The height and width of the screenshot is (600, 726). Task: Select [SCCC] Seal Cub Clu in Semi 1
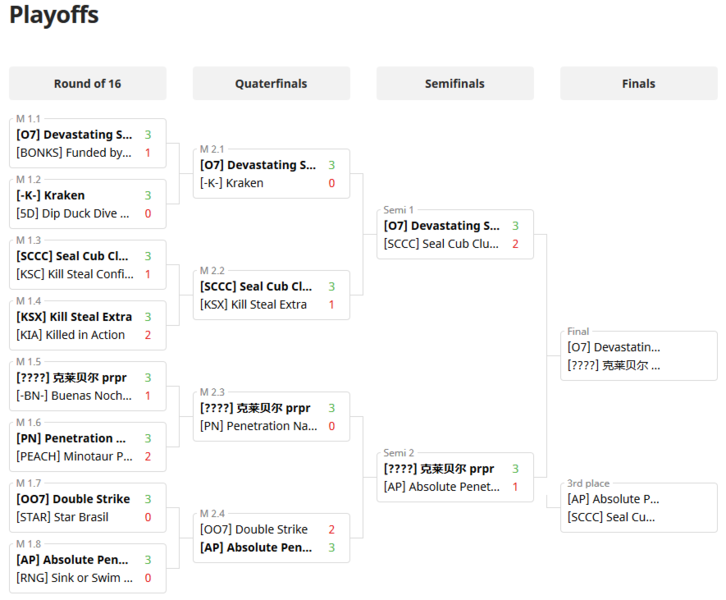(441, 243)
